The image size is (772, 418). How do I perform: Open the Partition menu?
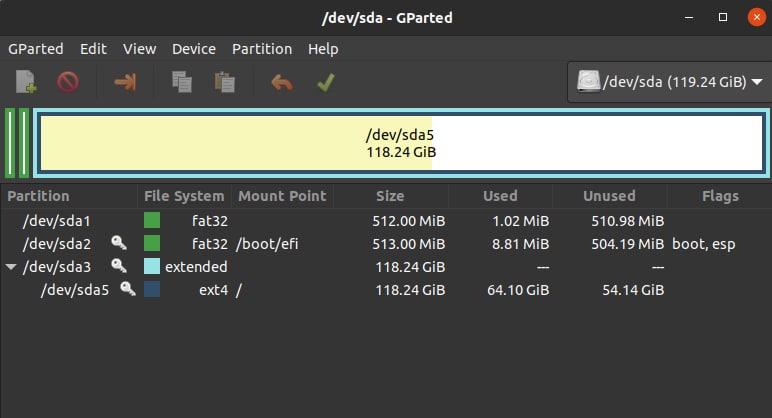262,48
